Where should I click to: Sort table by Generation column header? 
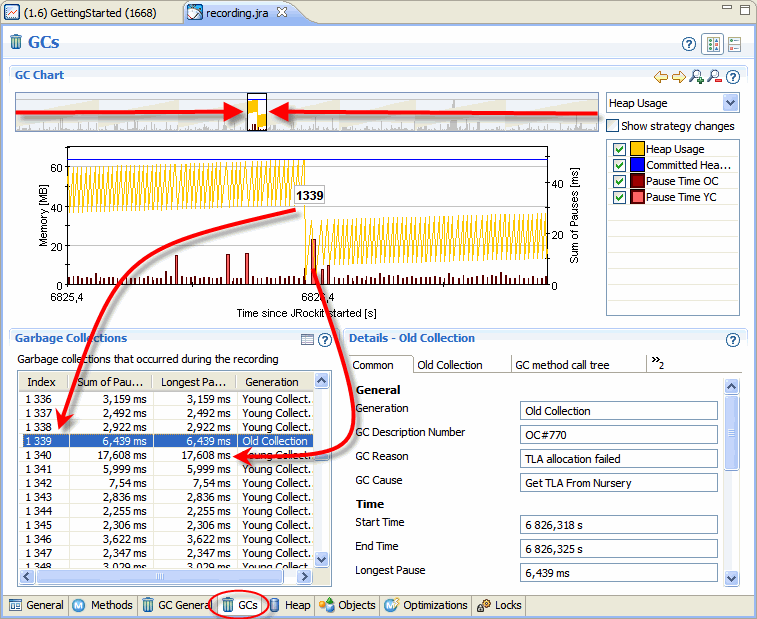(x=272, y=382)
